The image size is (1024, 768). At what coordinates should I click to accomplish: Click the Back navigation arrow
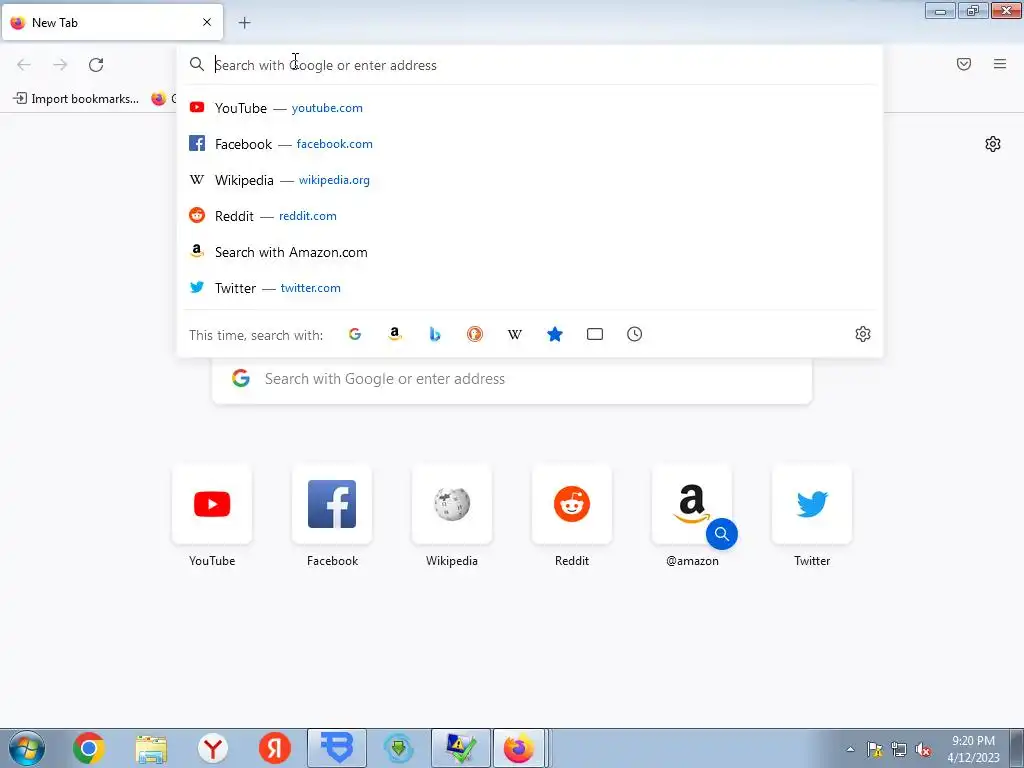[x=24, y=65]
